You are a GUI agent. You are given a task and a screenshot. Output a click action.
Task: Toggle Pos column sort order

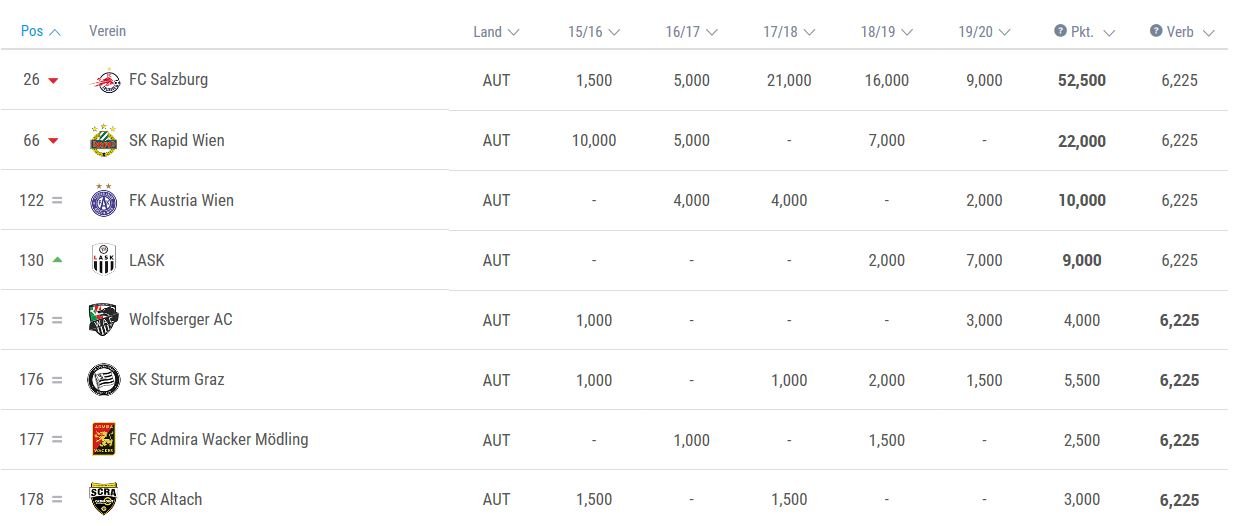tap(41, 32)
